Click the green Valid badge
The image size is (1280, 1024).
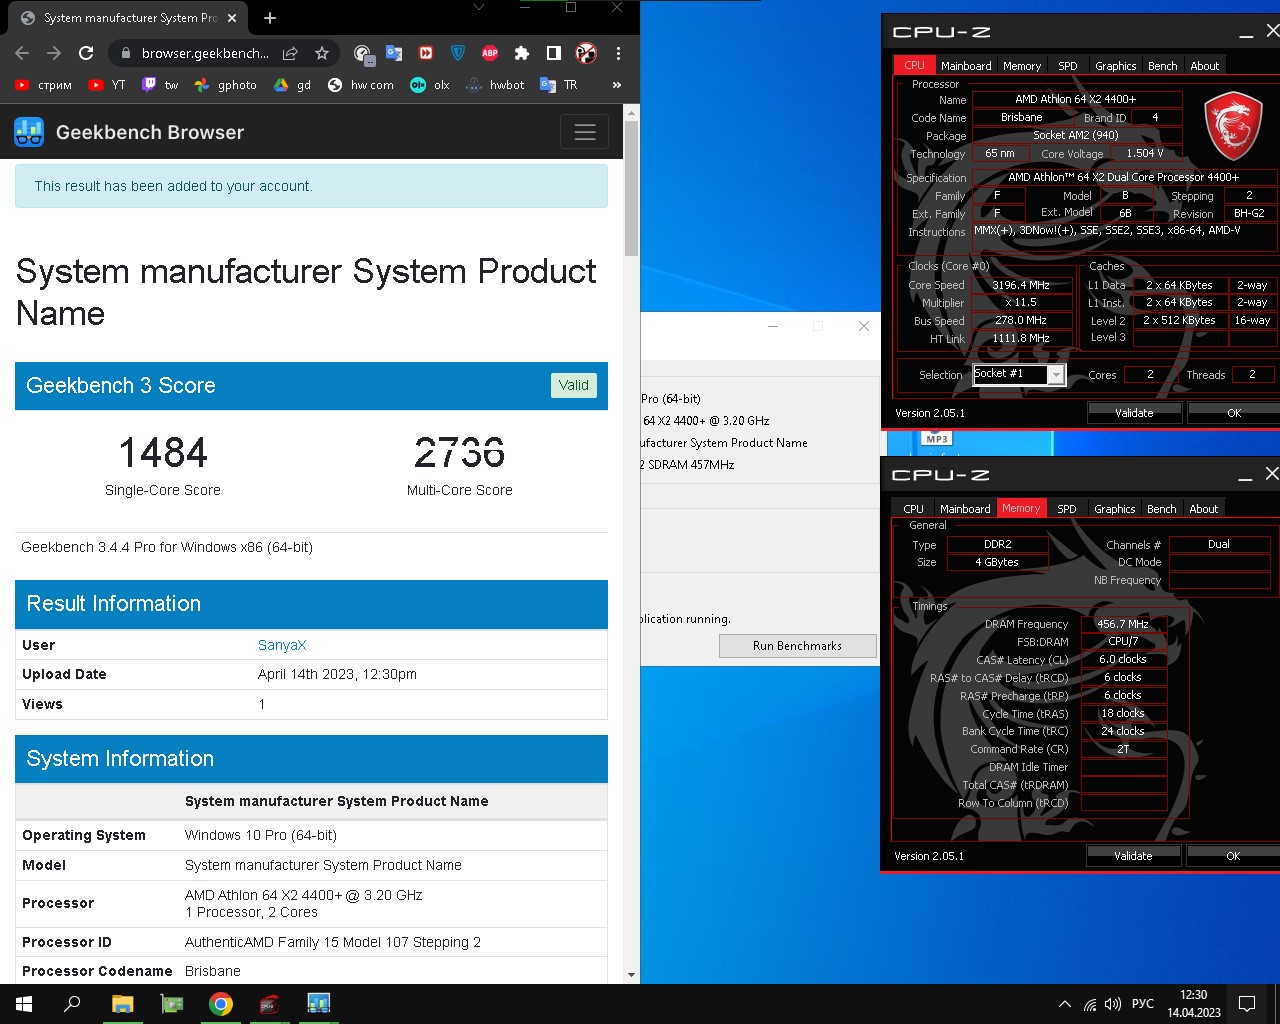tap(574, 385)
